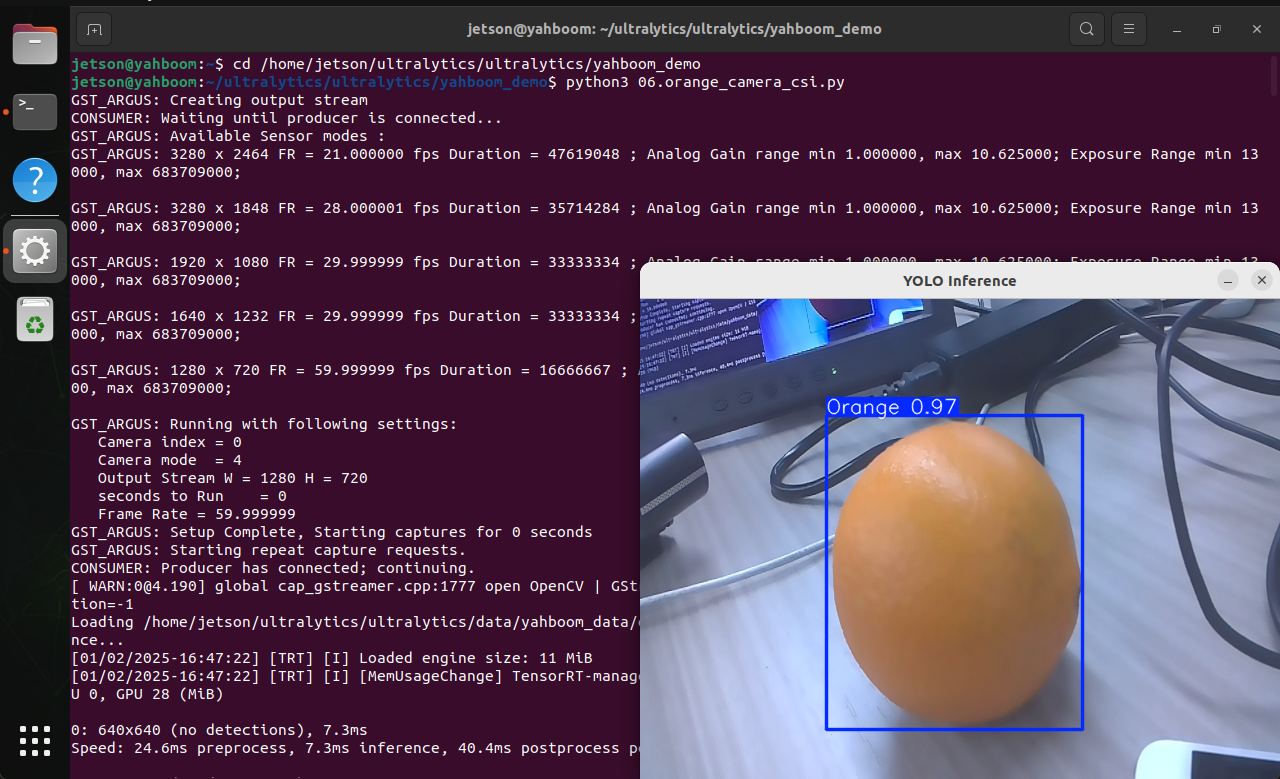Viewport: 1280px width, 779px height.
Task: Click 'Starting repeat capture requests' line
Action: 269,550
